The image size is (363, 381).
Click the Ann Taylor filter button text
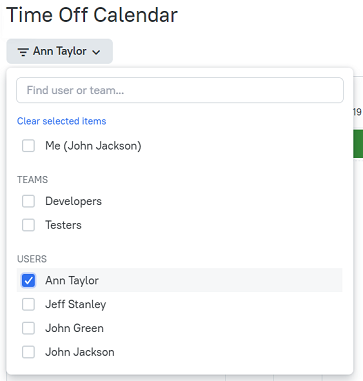pos(60,51)
